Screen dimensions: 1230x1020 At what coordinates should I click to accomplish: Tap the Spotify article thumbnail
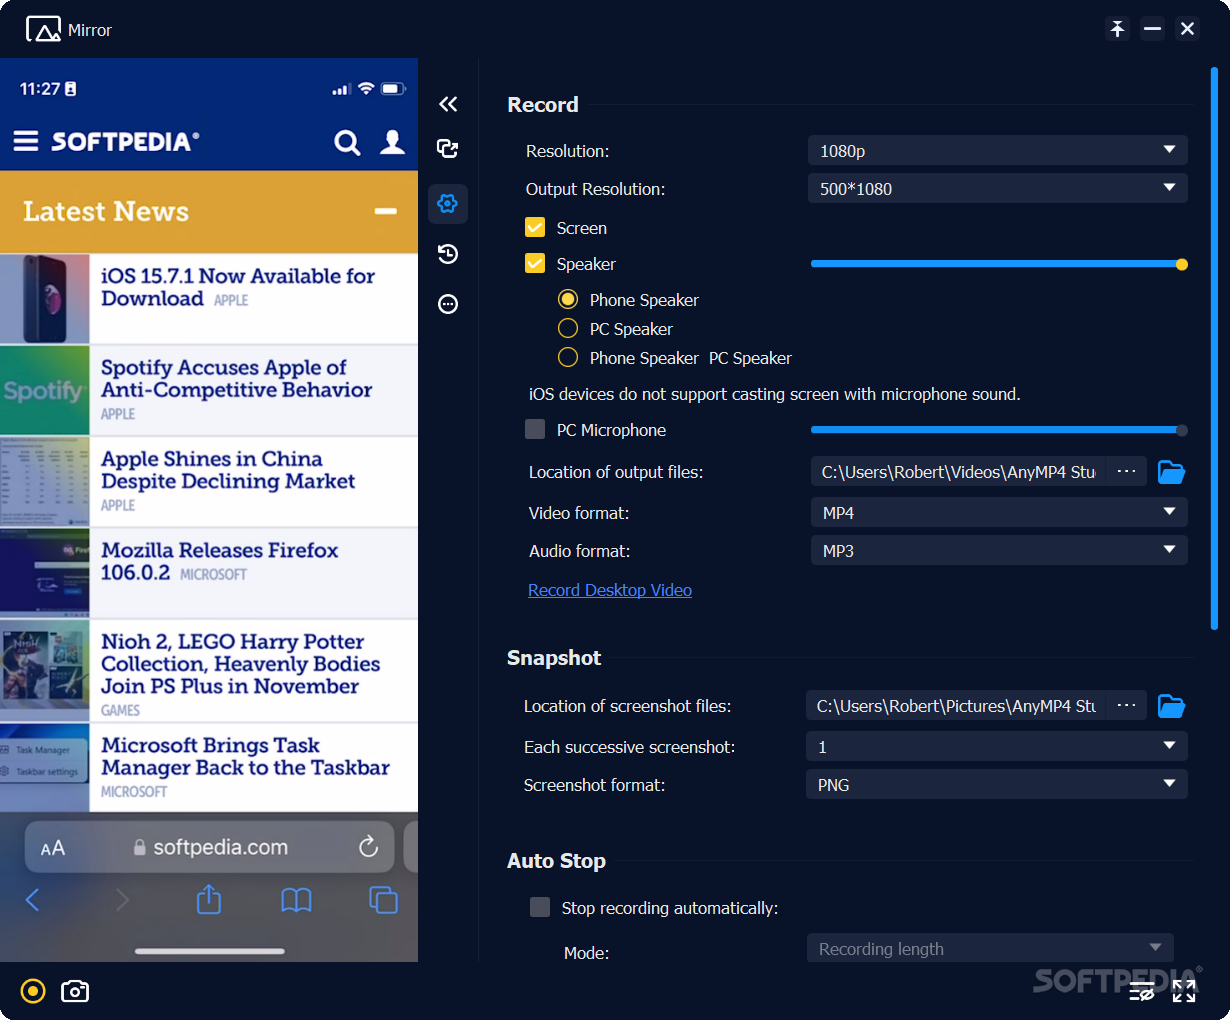click(45, 390)
